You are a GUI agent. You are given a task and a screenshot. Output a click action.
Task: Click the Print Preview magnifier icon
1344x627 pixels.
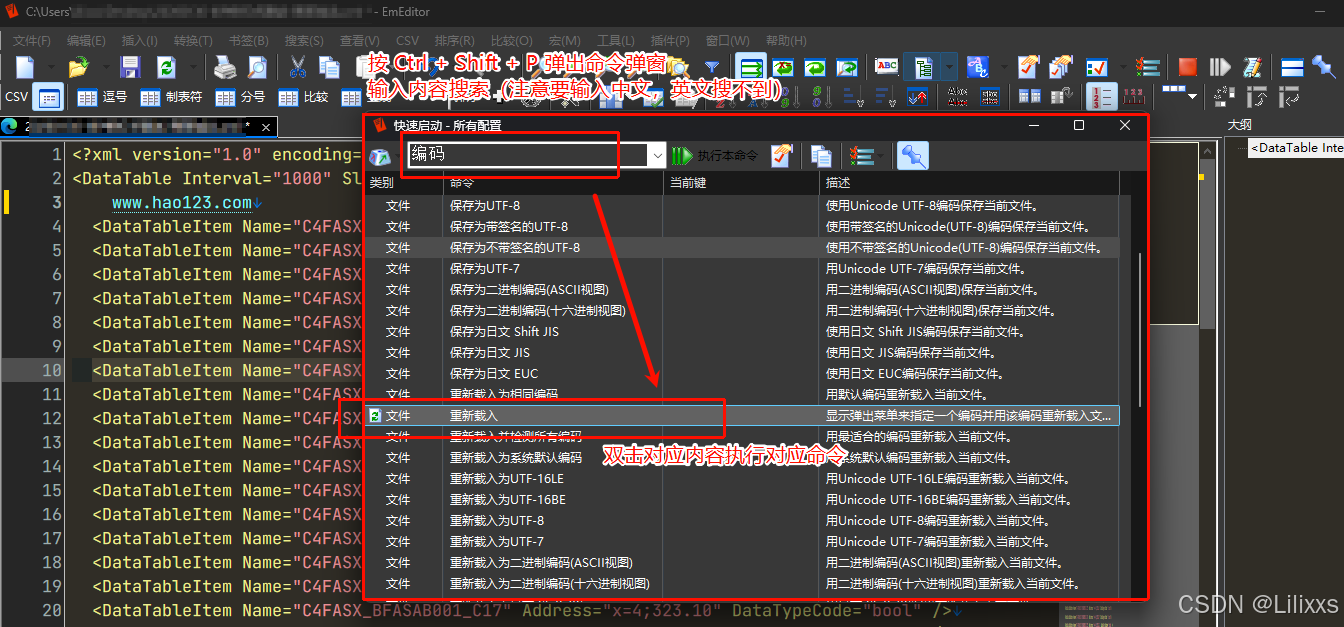[x=258, y=68]
